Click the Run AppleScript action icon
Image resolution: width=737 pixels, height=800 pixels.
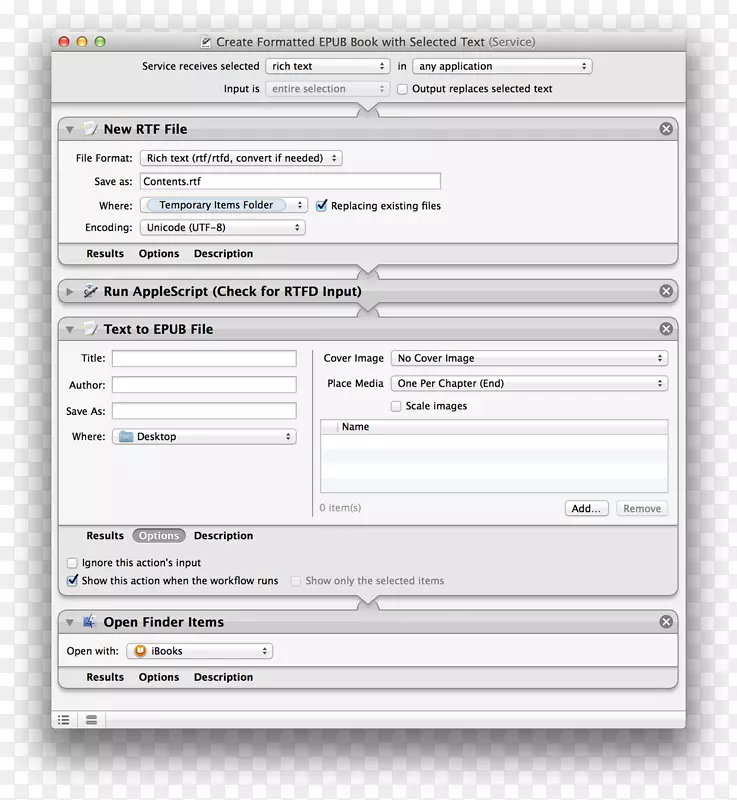coord(90,291)
